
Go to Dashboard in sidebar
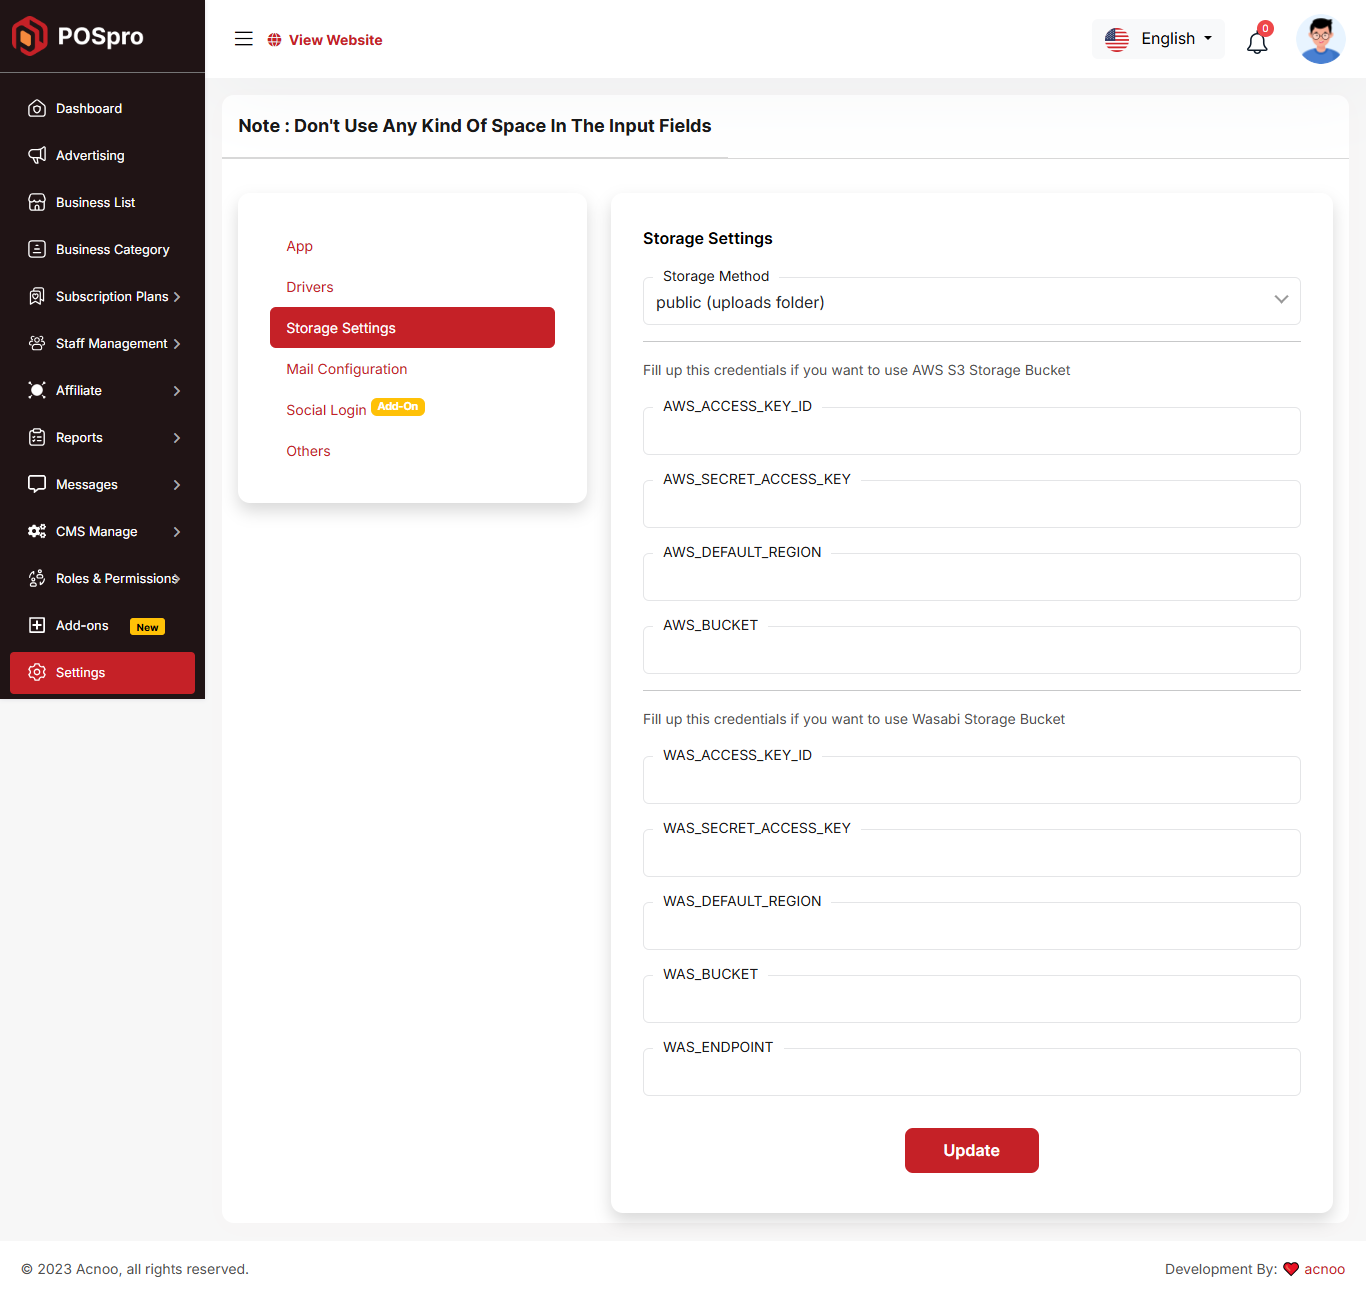[x=102, y=108]
